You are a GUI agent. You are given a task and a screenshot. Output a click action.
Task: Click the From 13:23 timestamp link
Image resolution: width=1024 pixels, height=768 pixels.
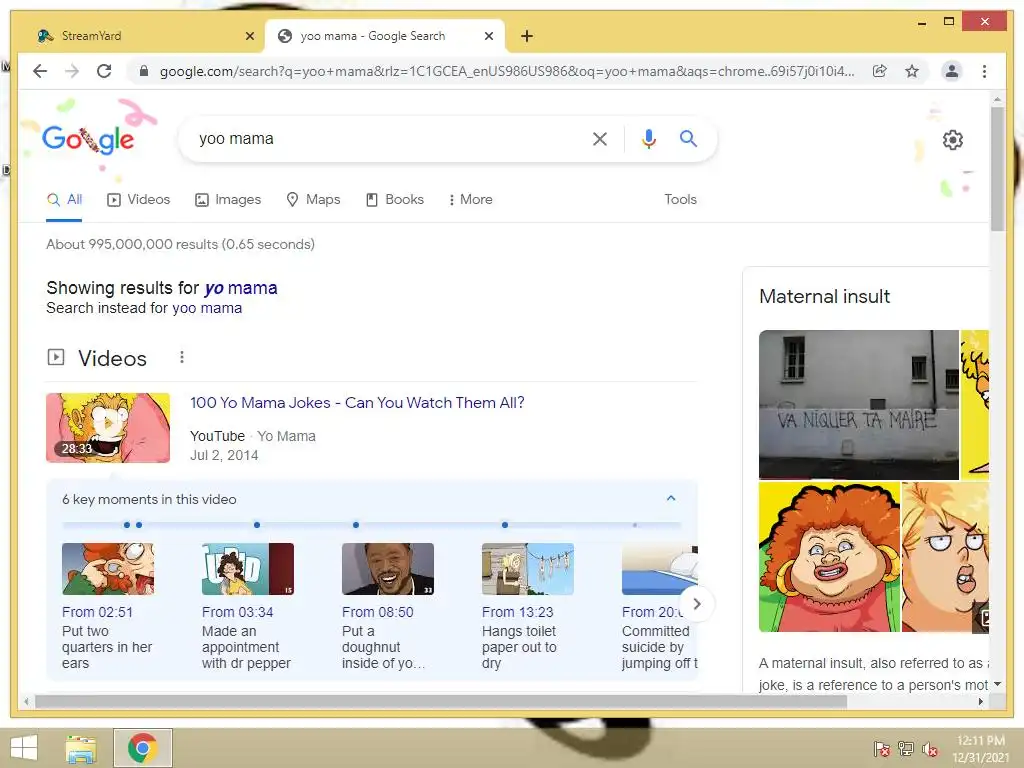(x=517, y=613)
